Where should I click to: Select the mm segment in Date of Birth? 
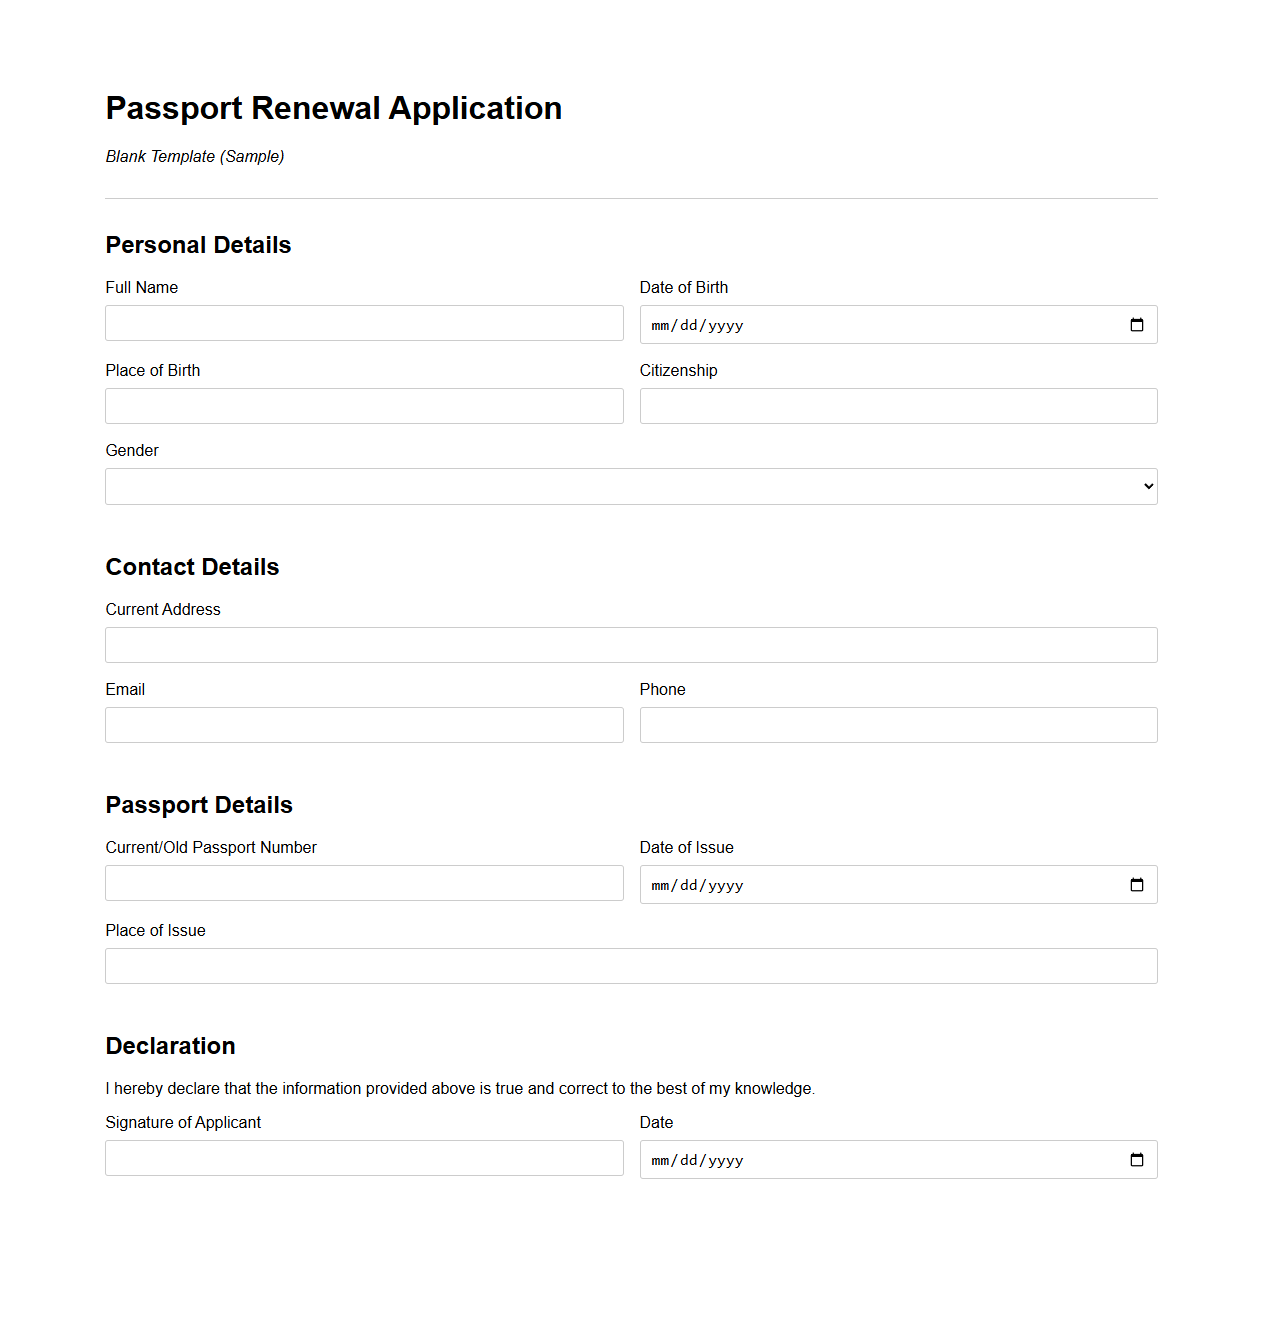(659, 324)
